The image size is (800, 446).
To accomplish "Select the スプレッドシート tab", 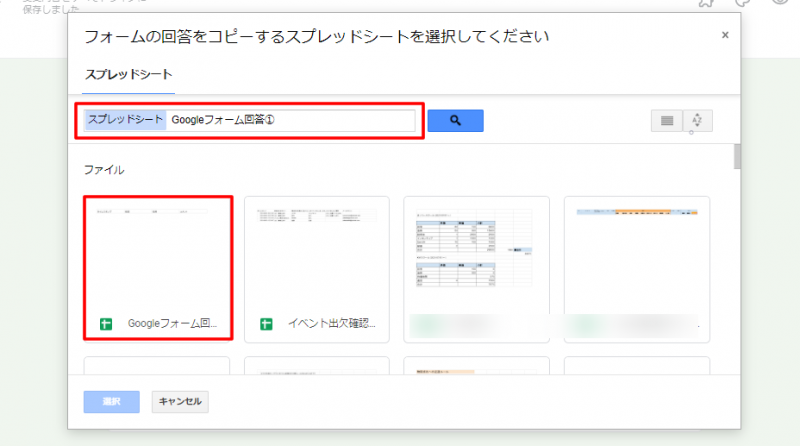I will click(126, 75).
